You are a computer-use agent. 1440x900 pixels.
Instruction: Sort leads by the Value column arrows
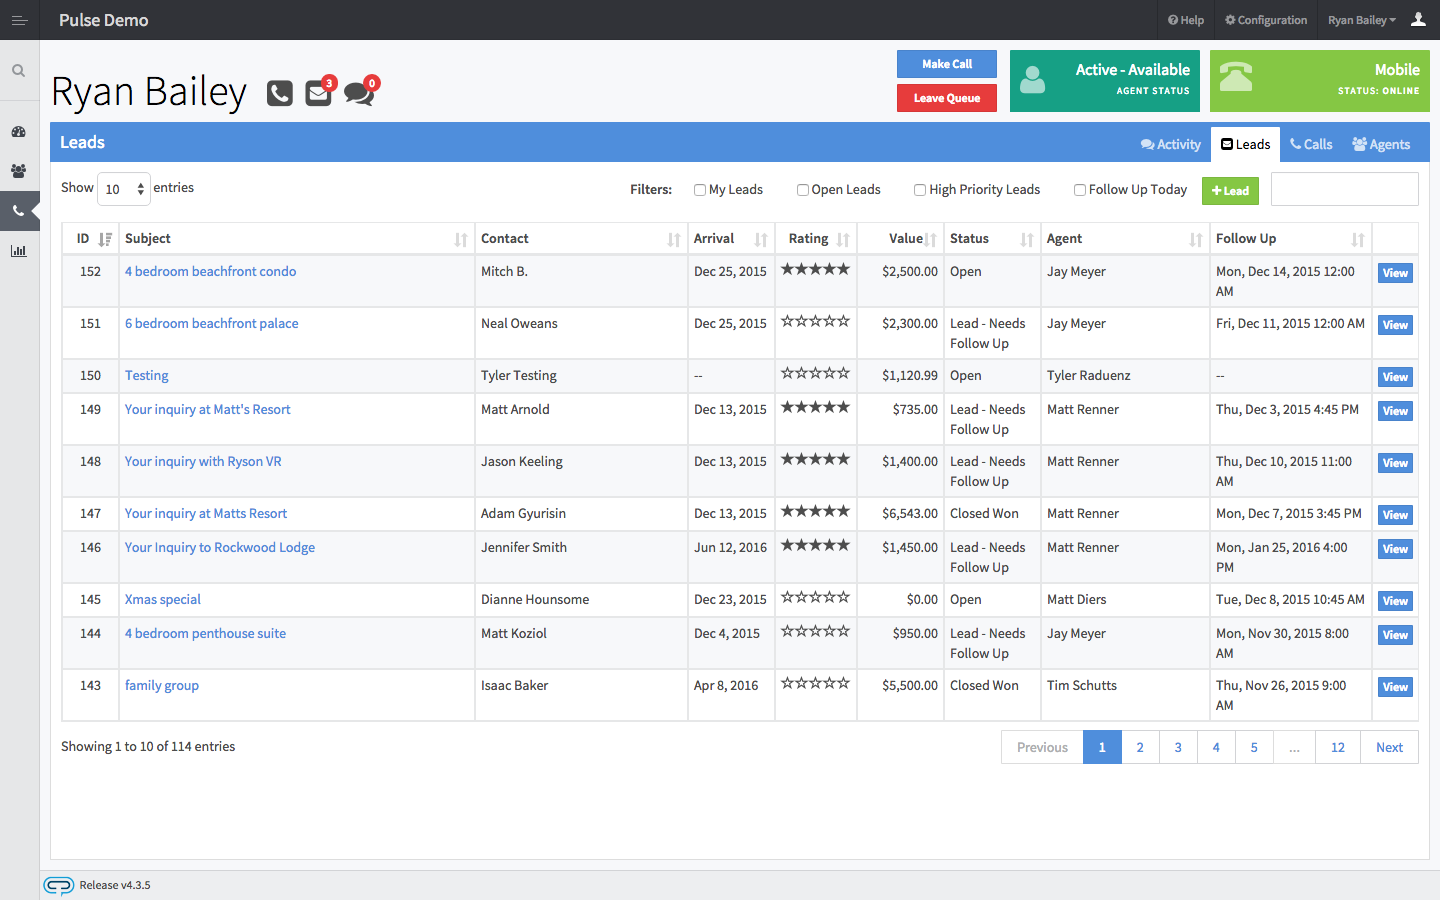point(928,238)
